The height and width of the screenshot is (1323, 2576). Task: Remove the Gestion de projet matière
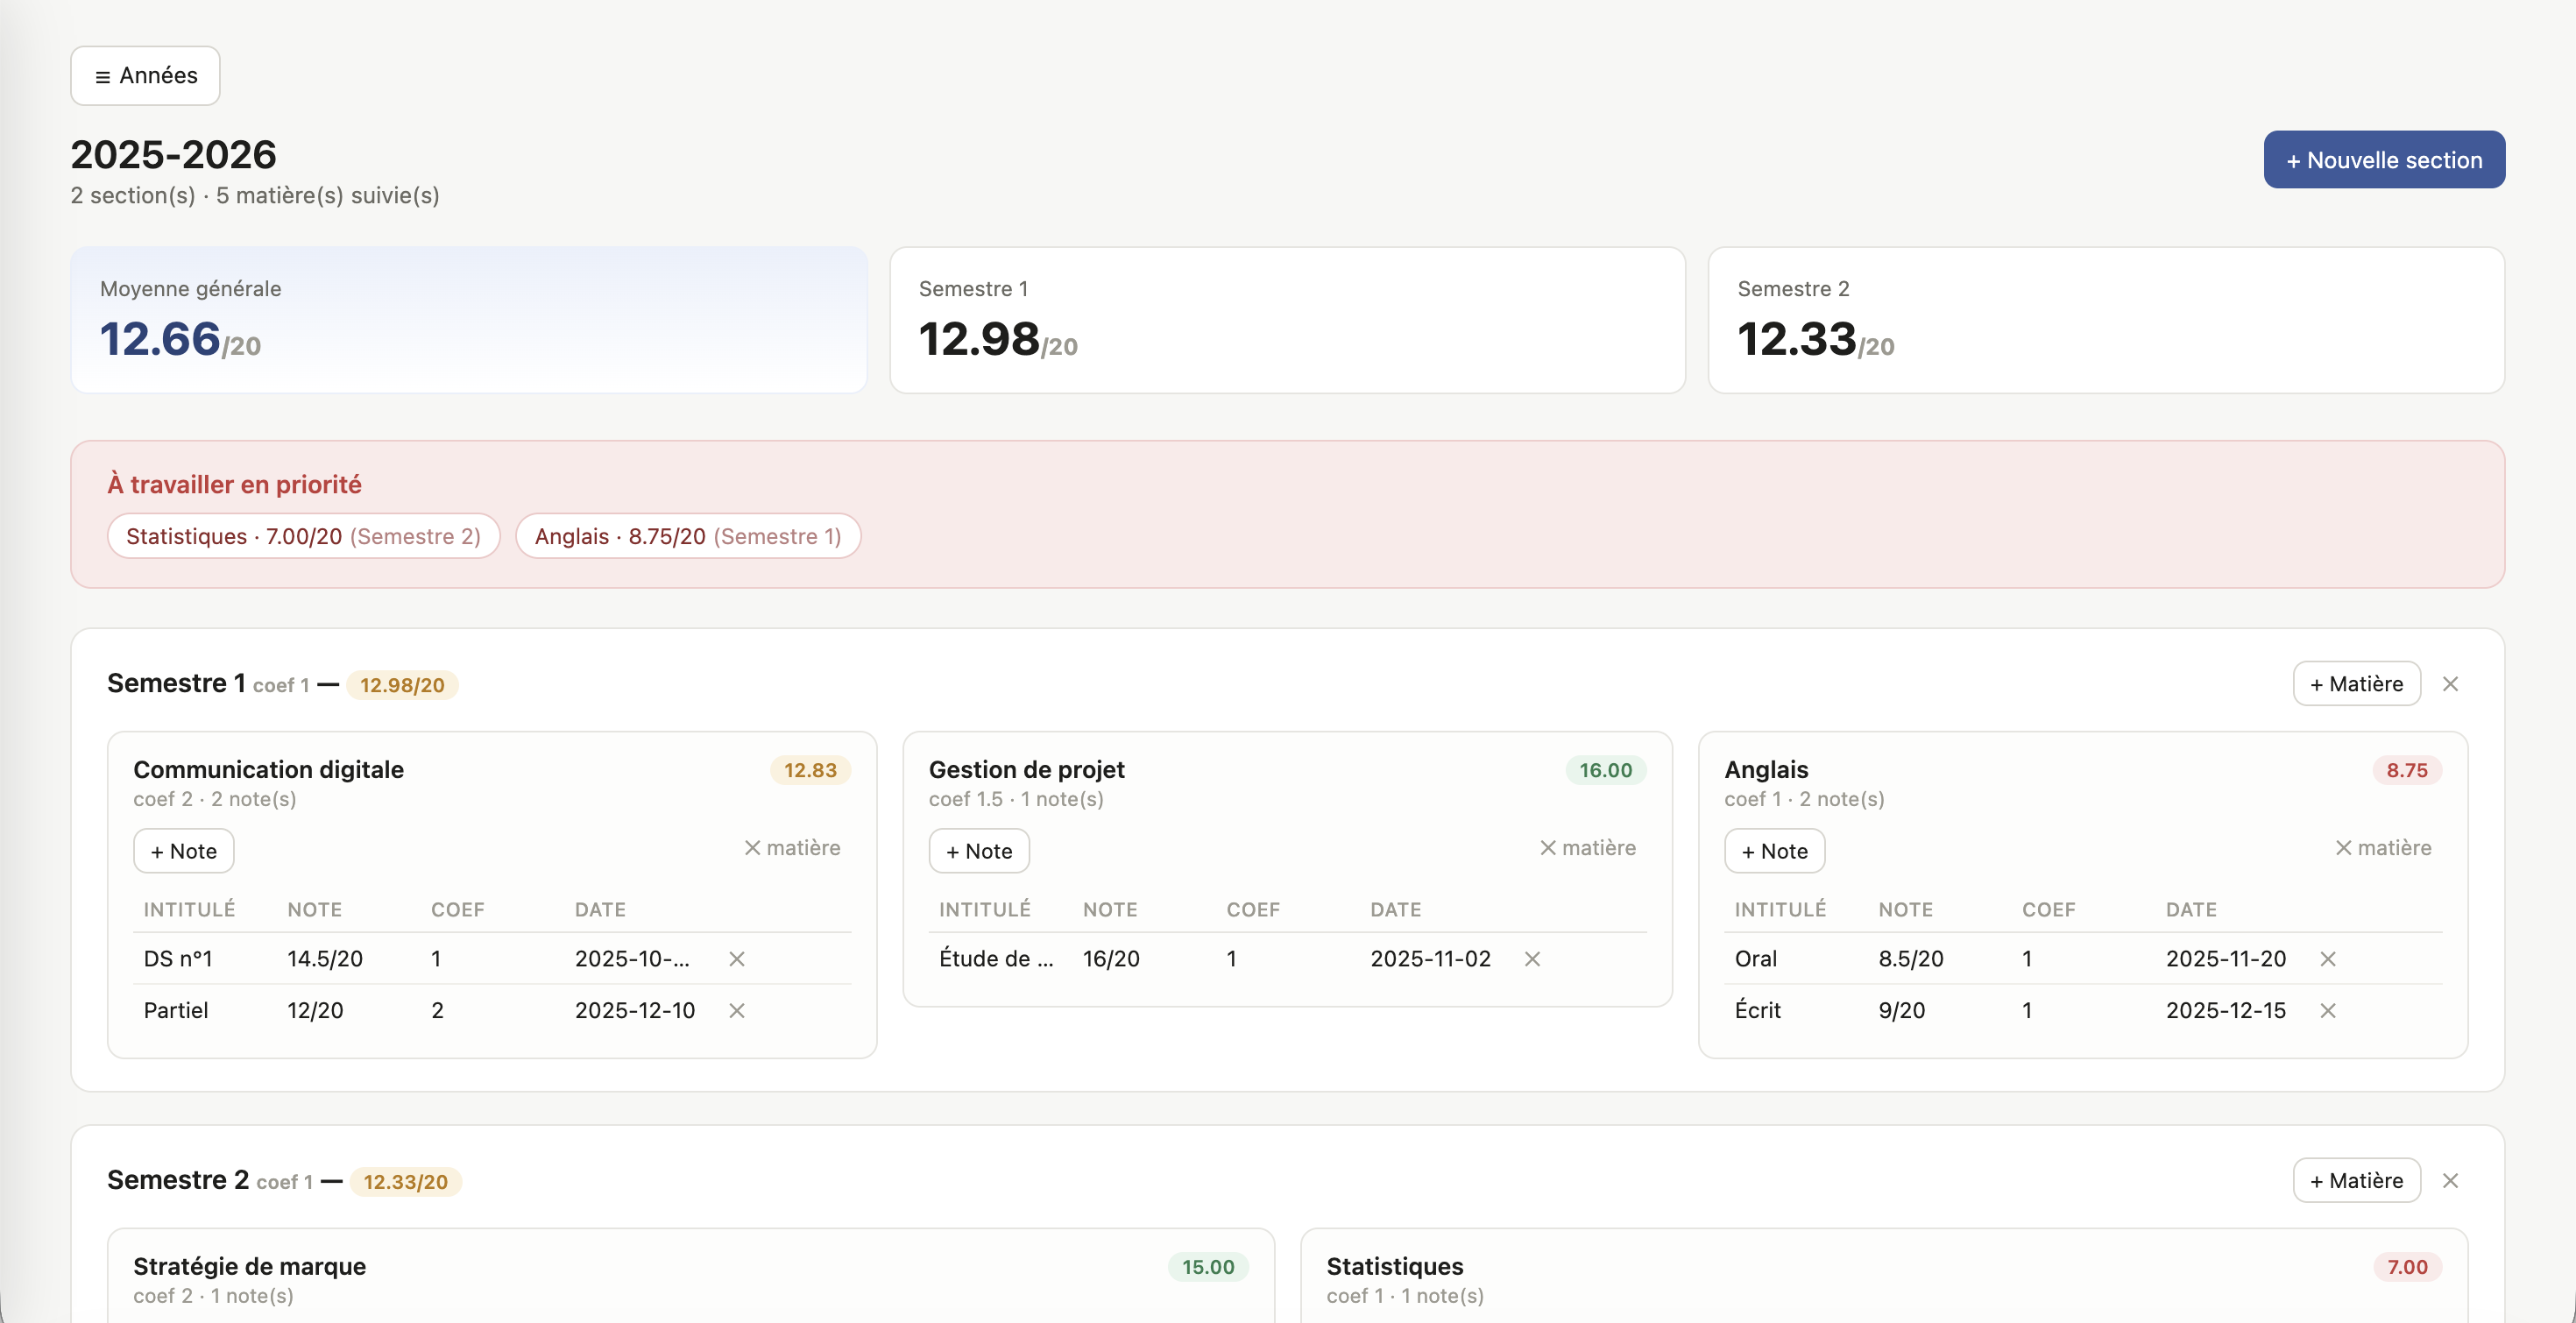[1587, 848]
